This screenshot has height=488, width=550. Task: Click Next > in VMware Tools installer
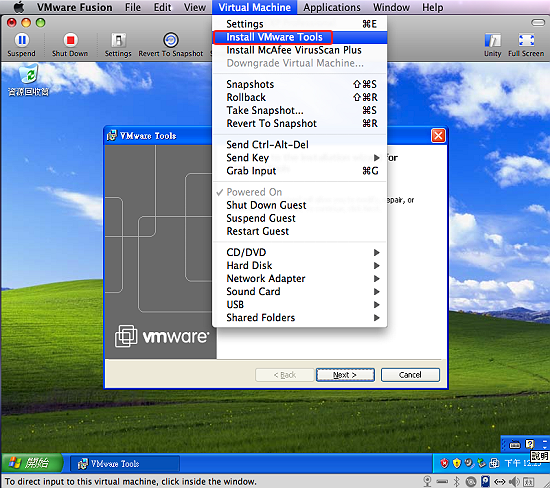(x=345, y=375)
